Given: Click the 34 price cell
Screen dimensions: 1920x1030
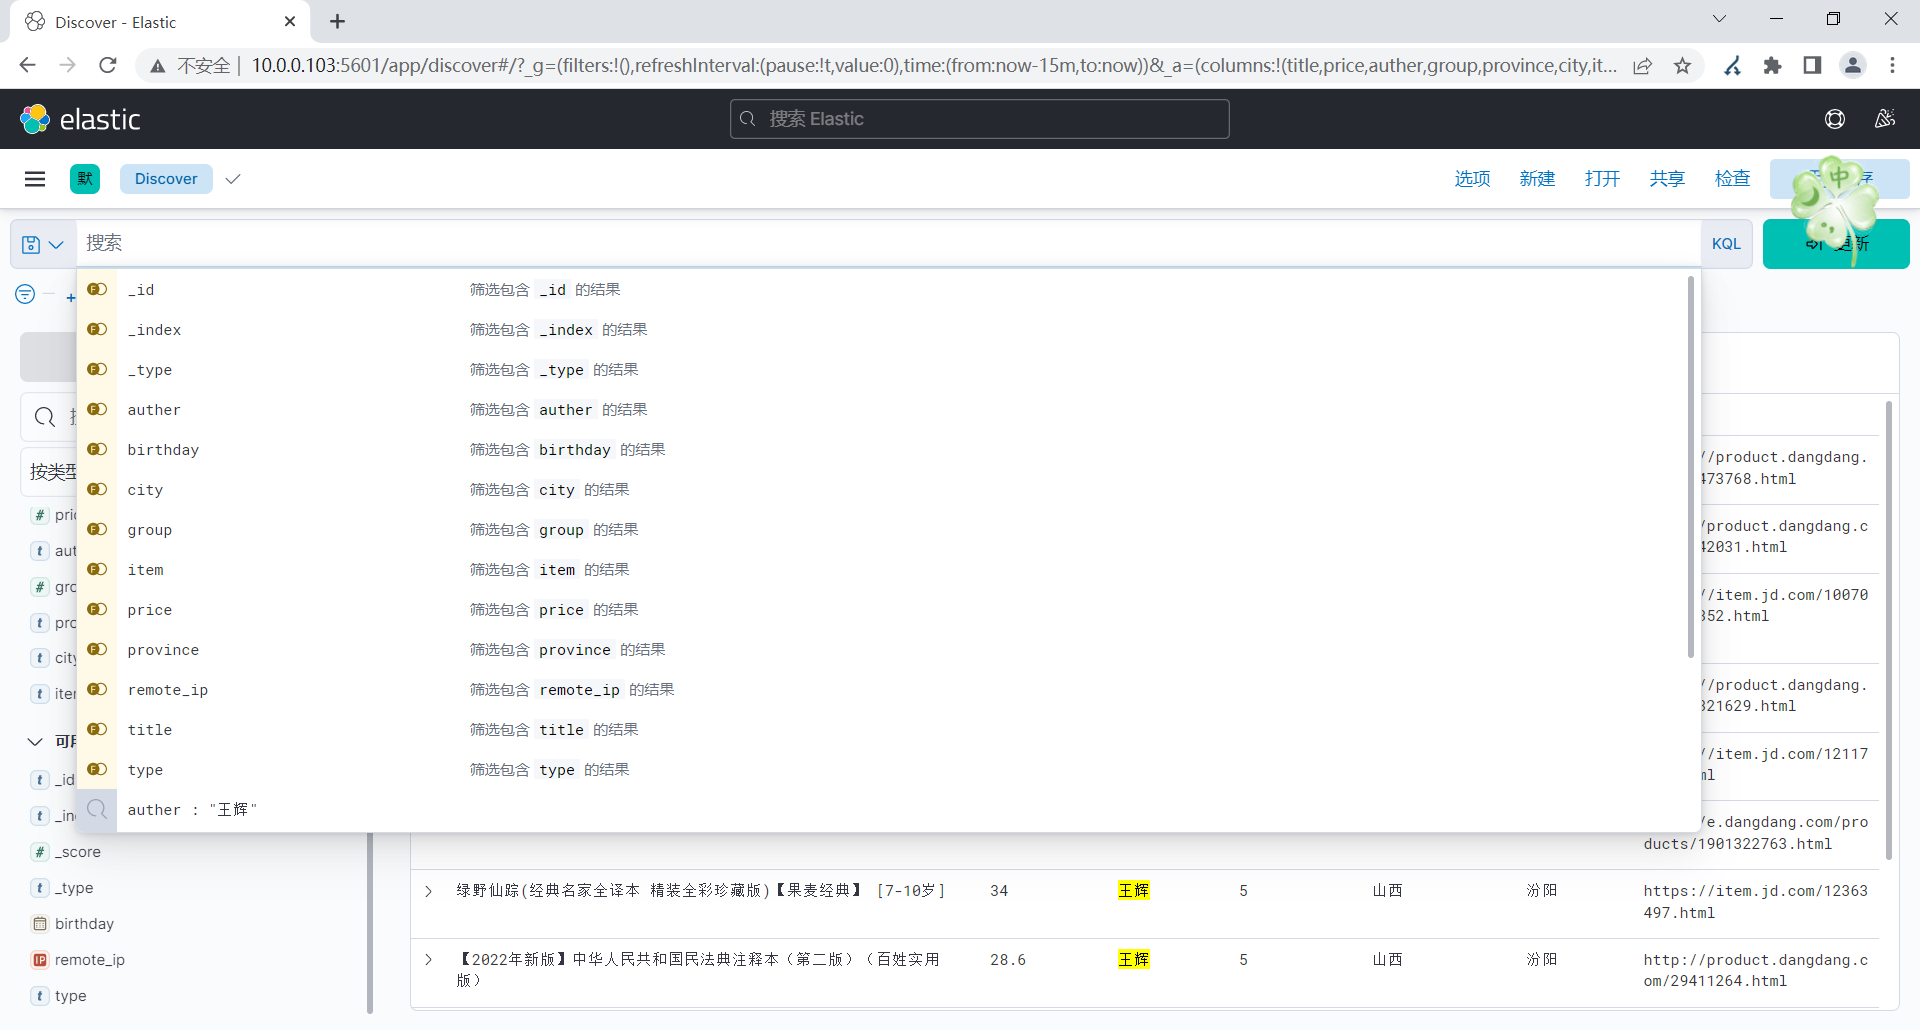Looking at the screenshot, I should 999,891.
